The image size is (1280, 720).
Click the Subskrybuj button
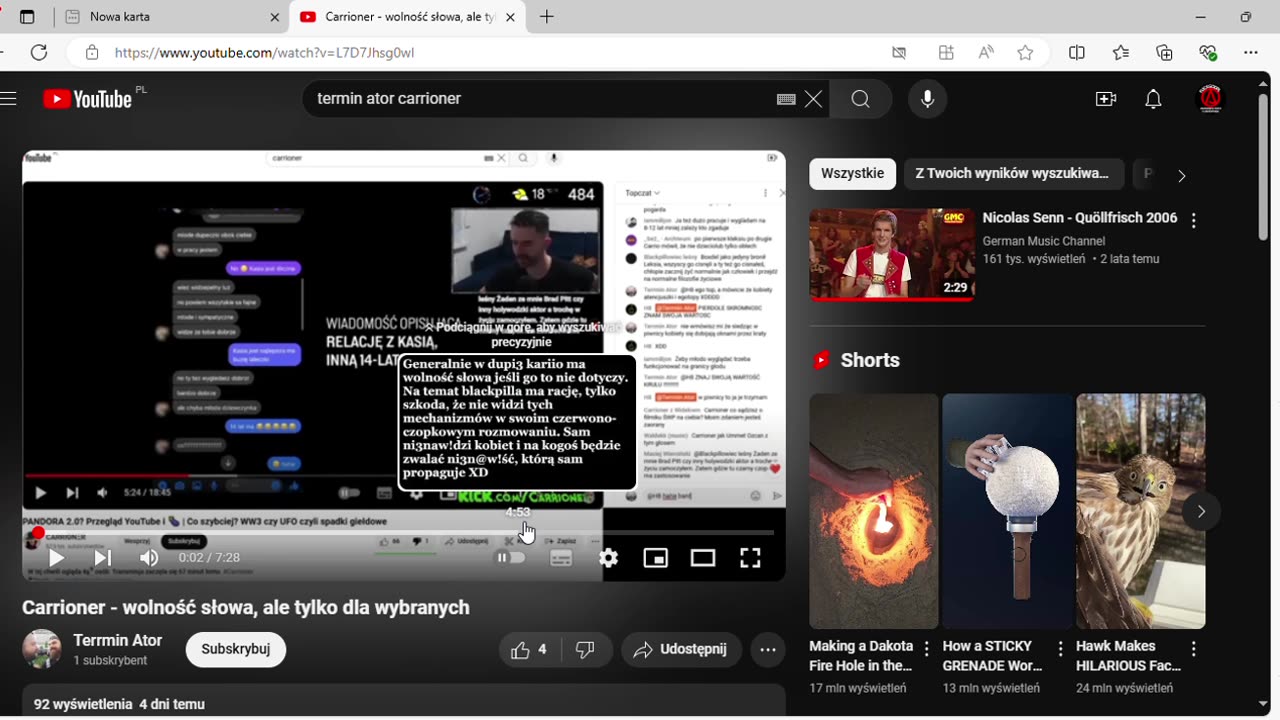point(236,649)
